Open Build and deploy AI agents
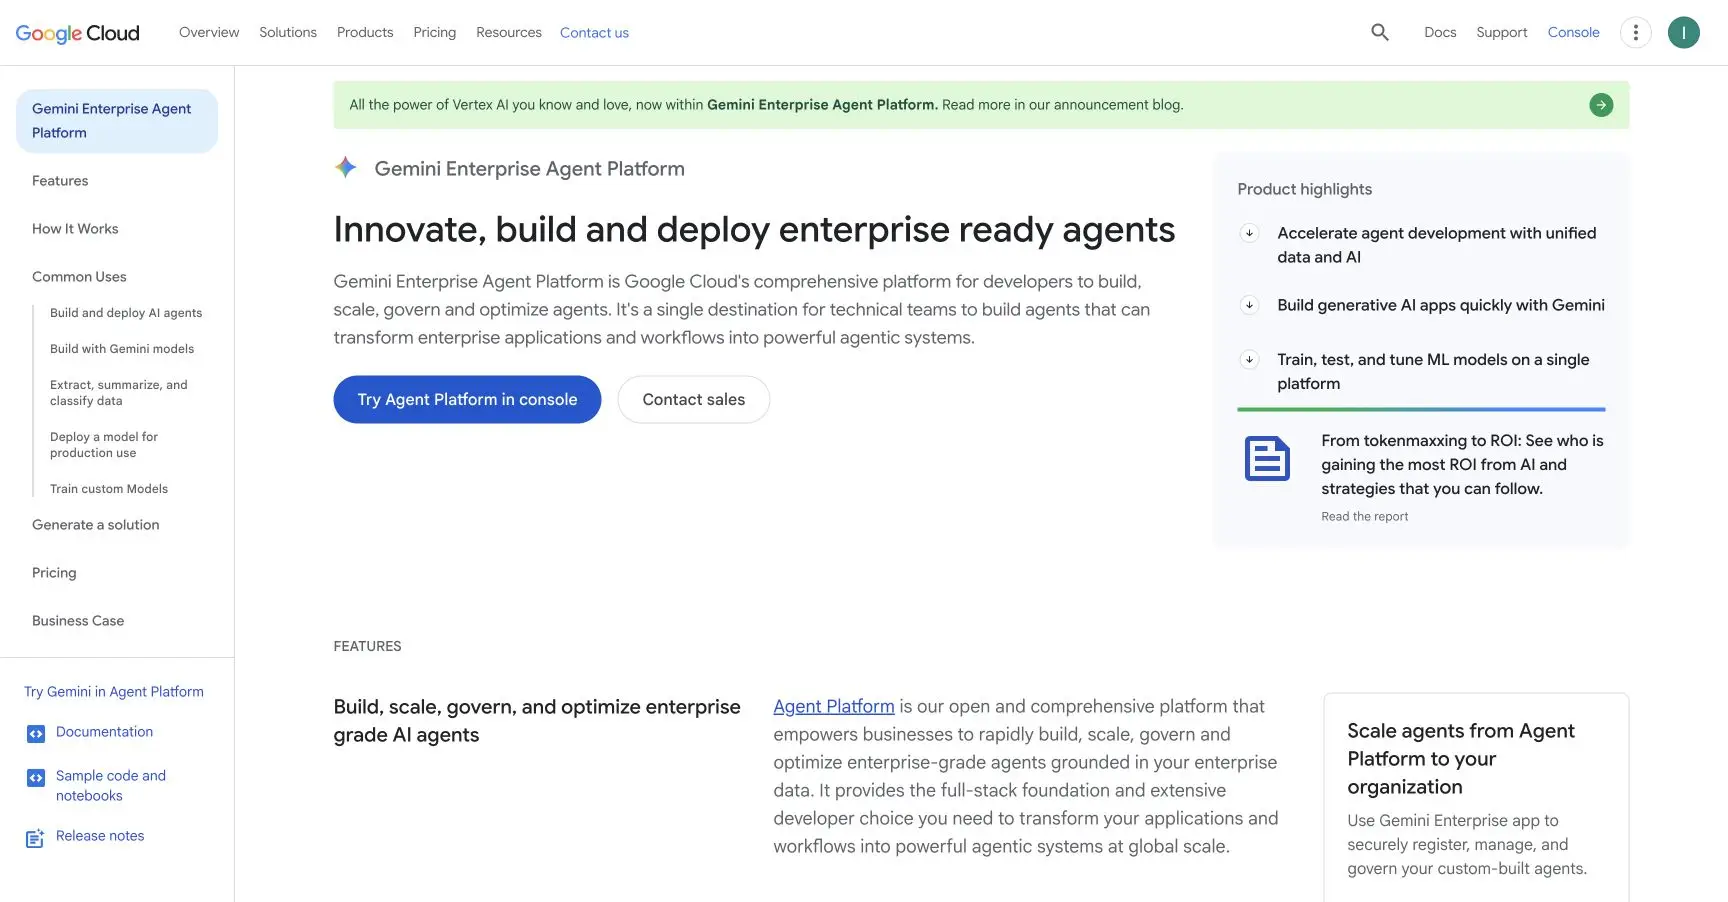Screen dimensions: 1728x902 click(126, 313)
